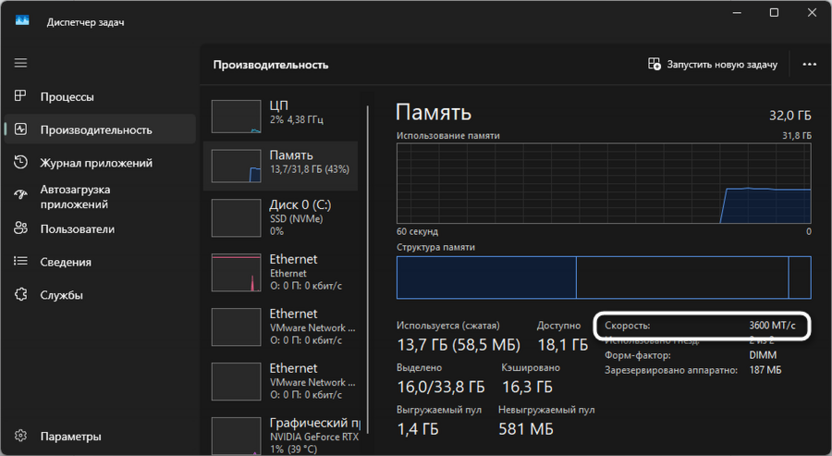Open Автозагрузка приложений page

click(x=100, y=196)
